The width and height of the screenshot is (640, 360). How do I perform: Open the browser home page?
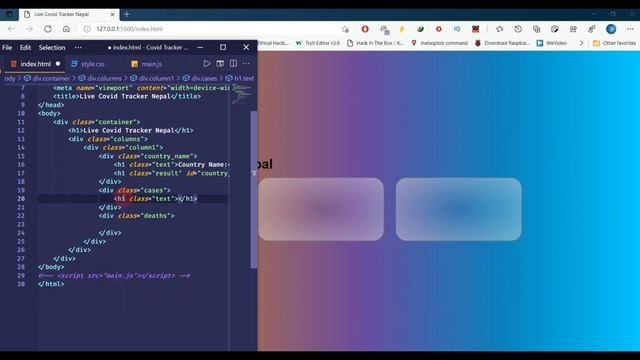pyautogui.click(x=66, y=29)
